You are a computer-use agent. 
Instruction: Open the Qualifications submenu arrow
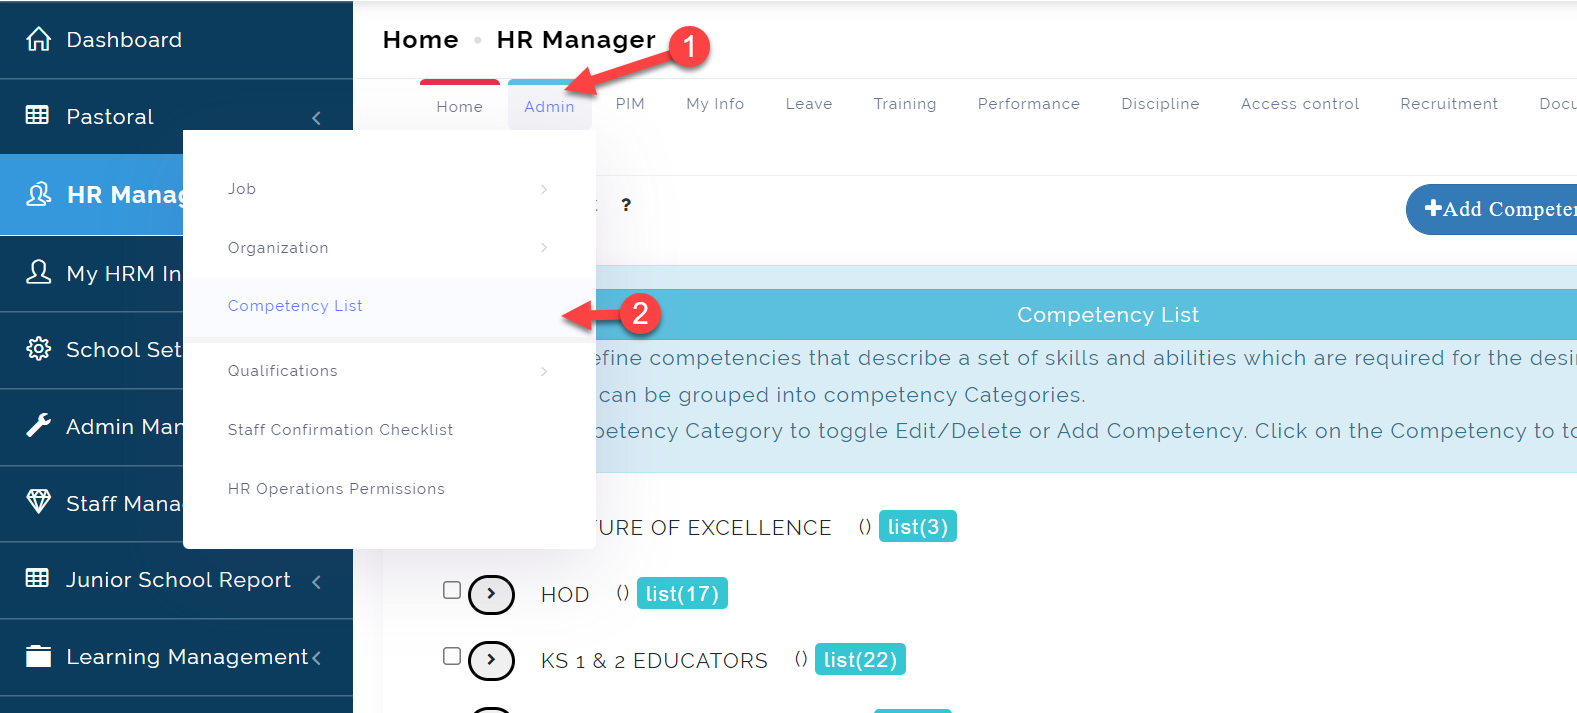coord(544,371)
